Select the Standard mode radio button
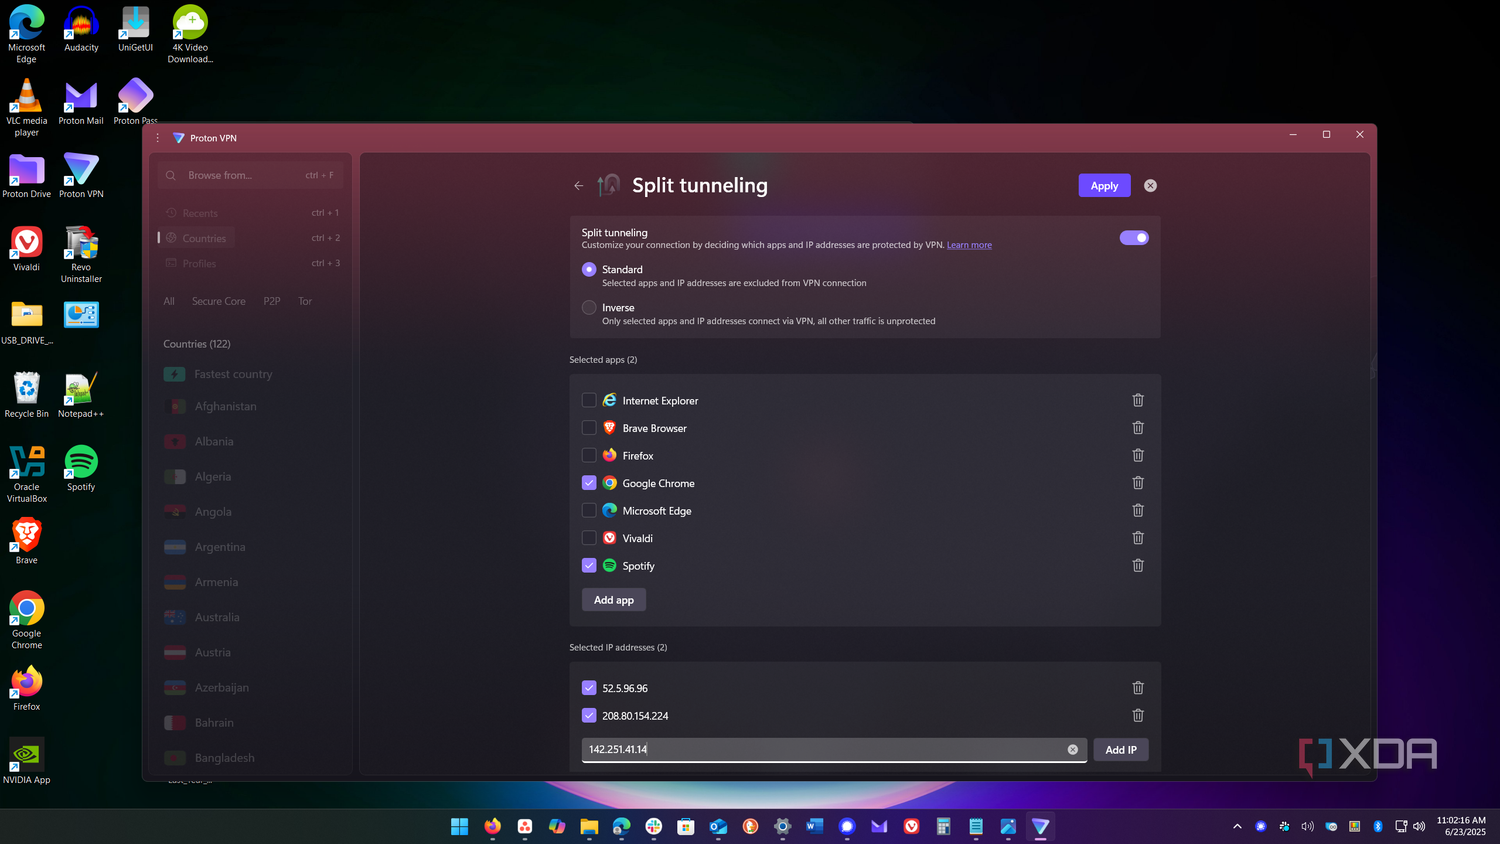The image size is (1500, 844). tap(589, 269)
